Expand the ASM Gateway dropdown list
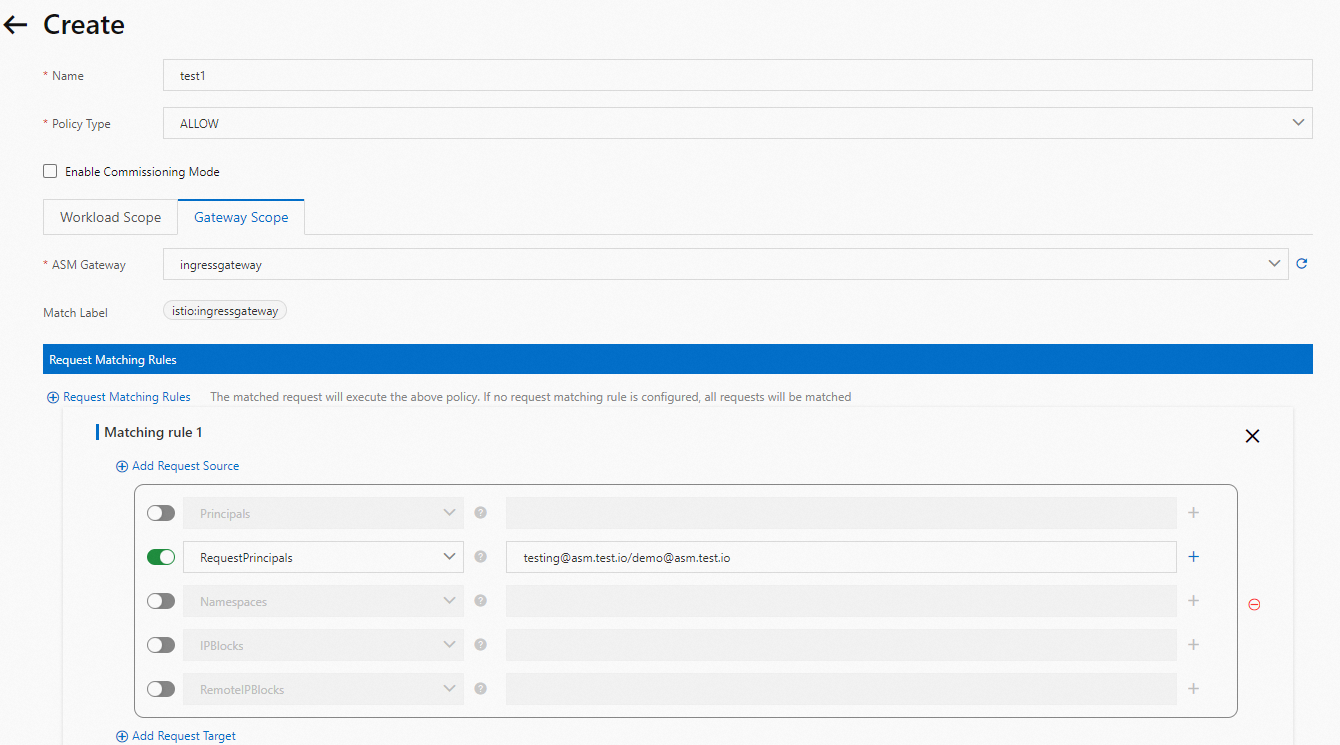This screenshot has height=745, width=1340. point(1274,263)
